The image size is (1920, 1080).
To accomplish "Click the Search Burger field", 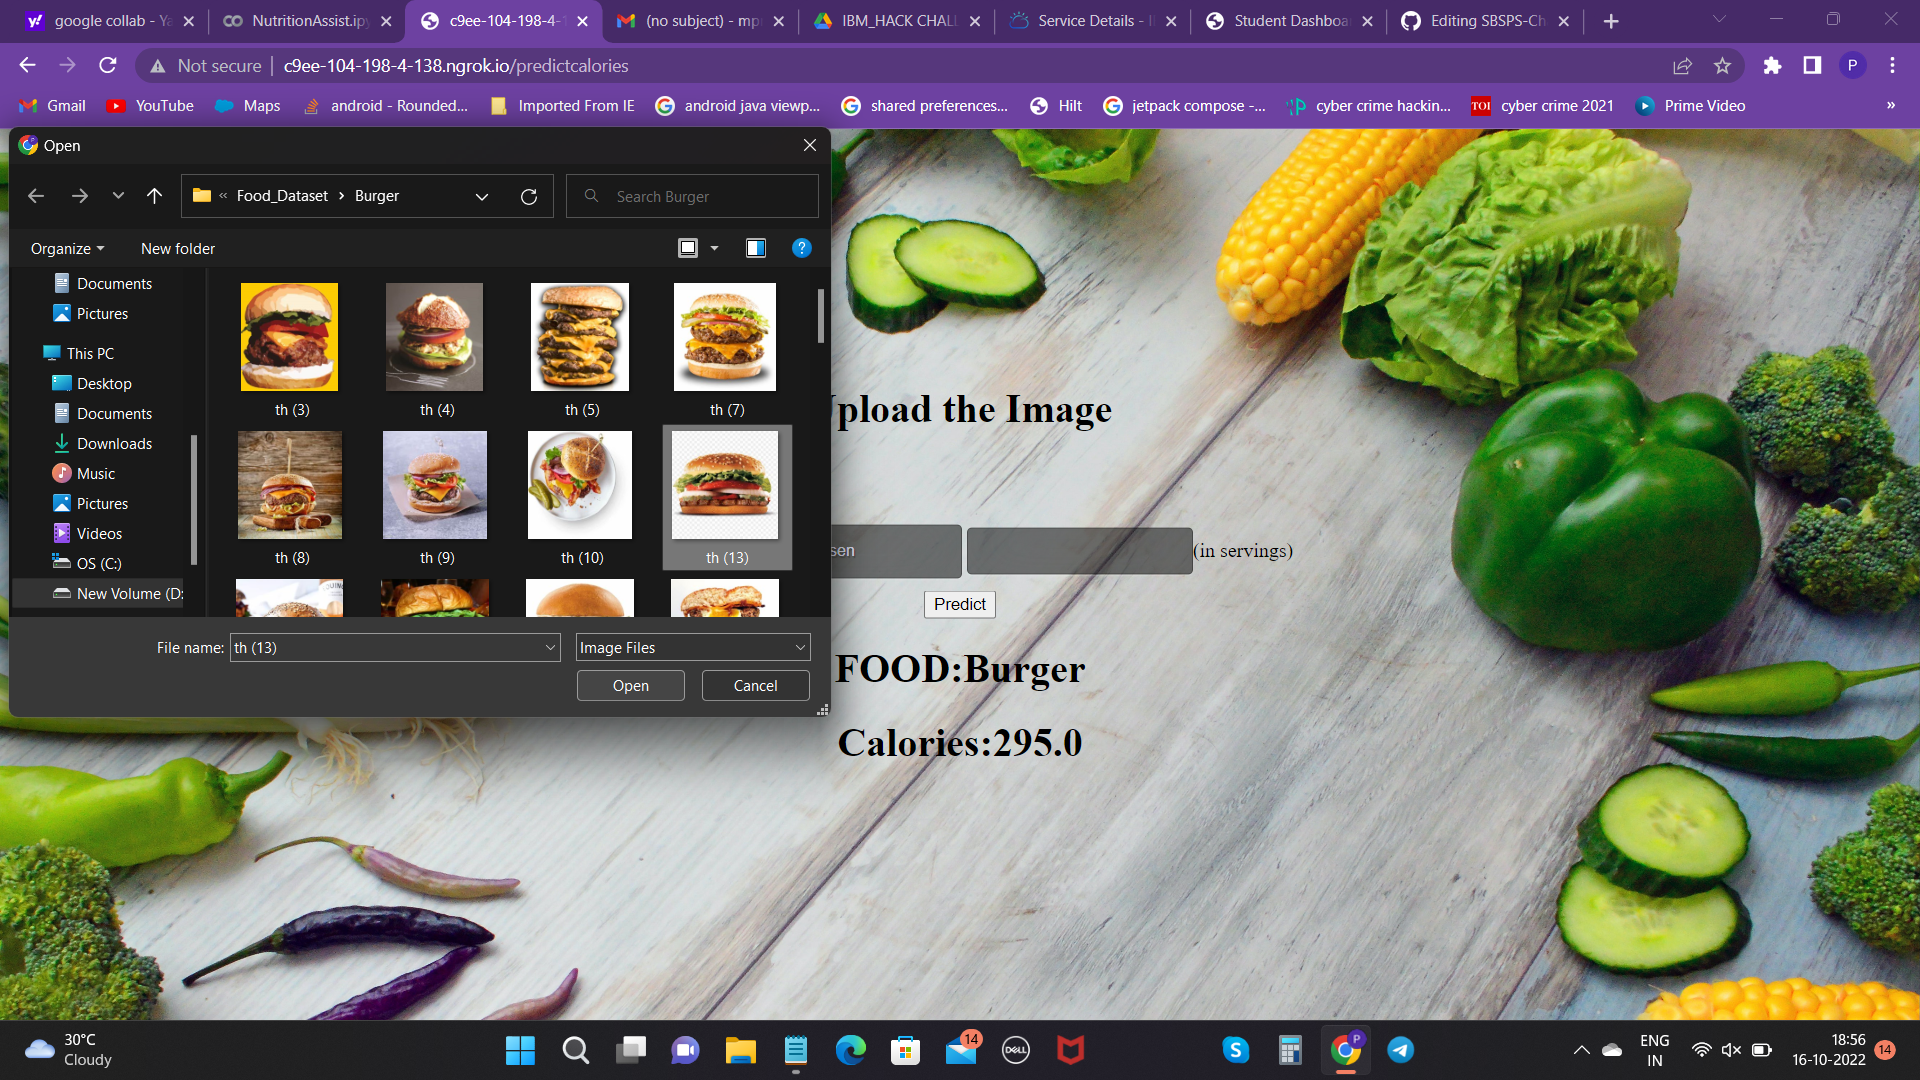I will pos(692,197).
